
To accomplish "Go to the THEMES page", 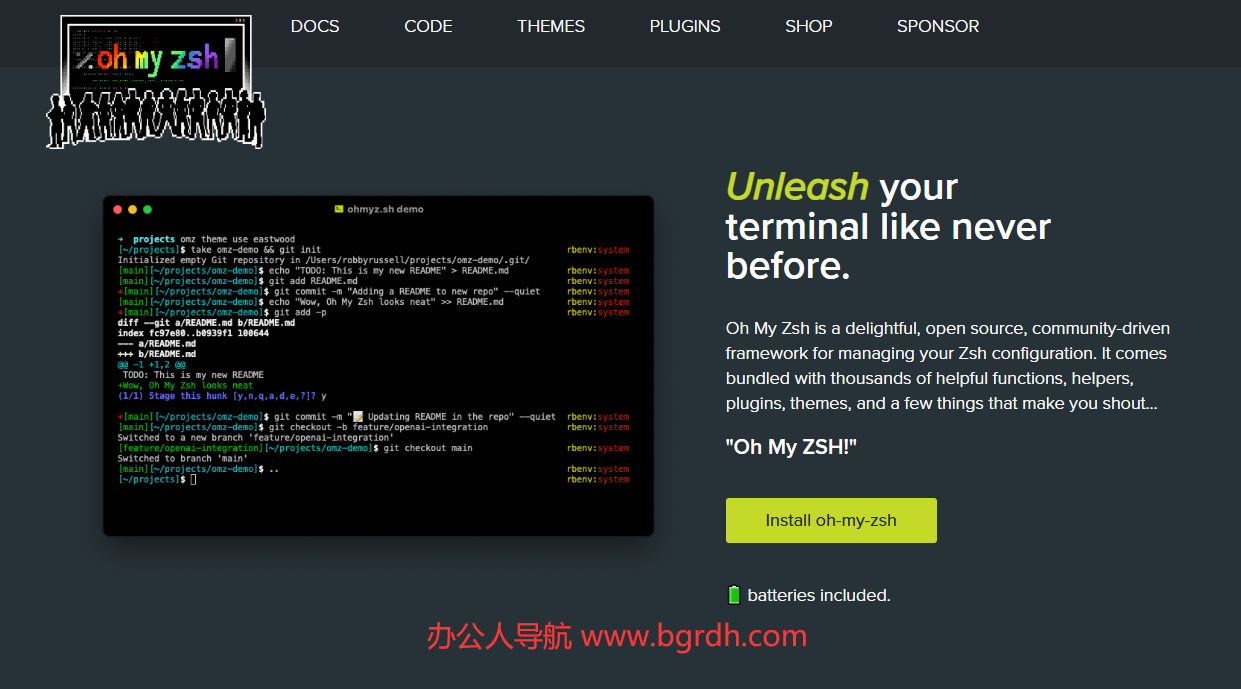I will coord(551,26).
